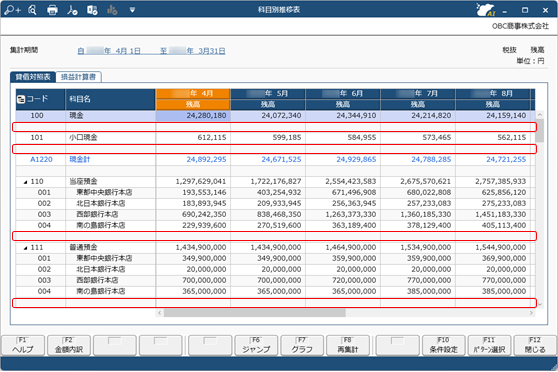558x372 pixels.
Task: Open the toolbar customization dropdown arrow
Action: coord(132,10)
